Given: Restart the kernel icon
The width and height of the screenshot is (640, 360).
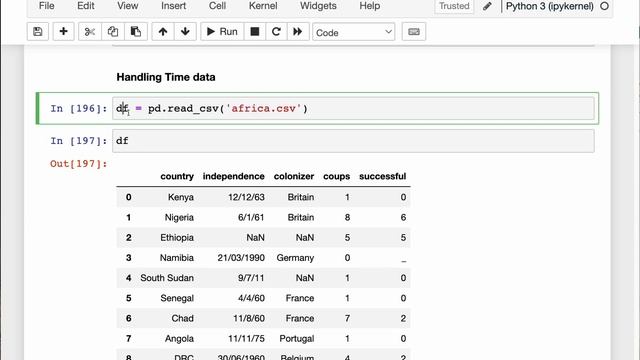Looking at the screenshot, I should 276,32.
